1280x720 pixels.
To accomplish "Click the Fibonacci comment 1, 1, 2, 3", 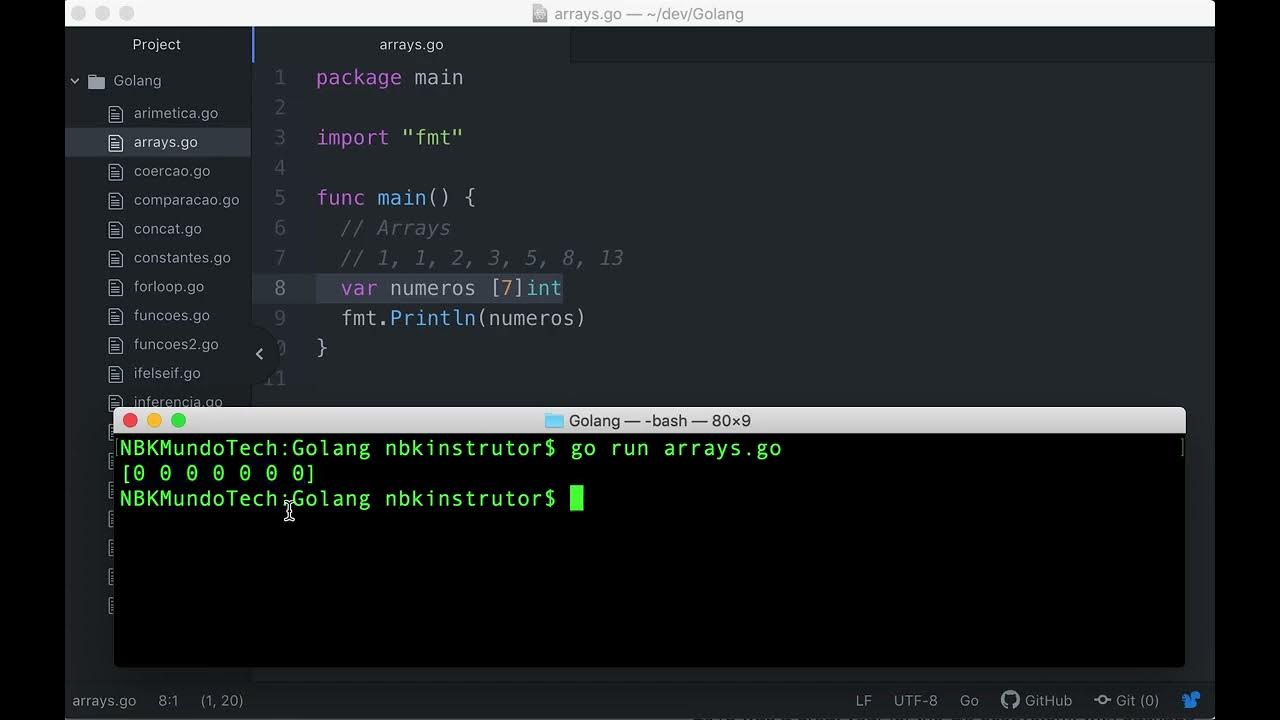I will click(x=482, y=258).
